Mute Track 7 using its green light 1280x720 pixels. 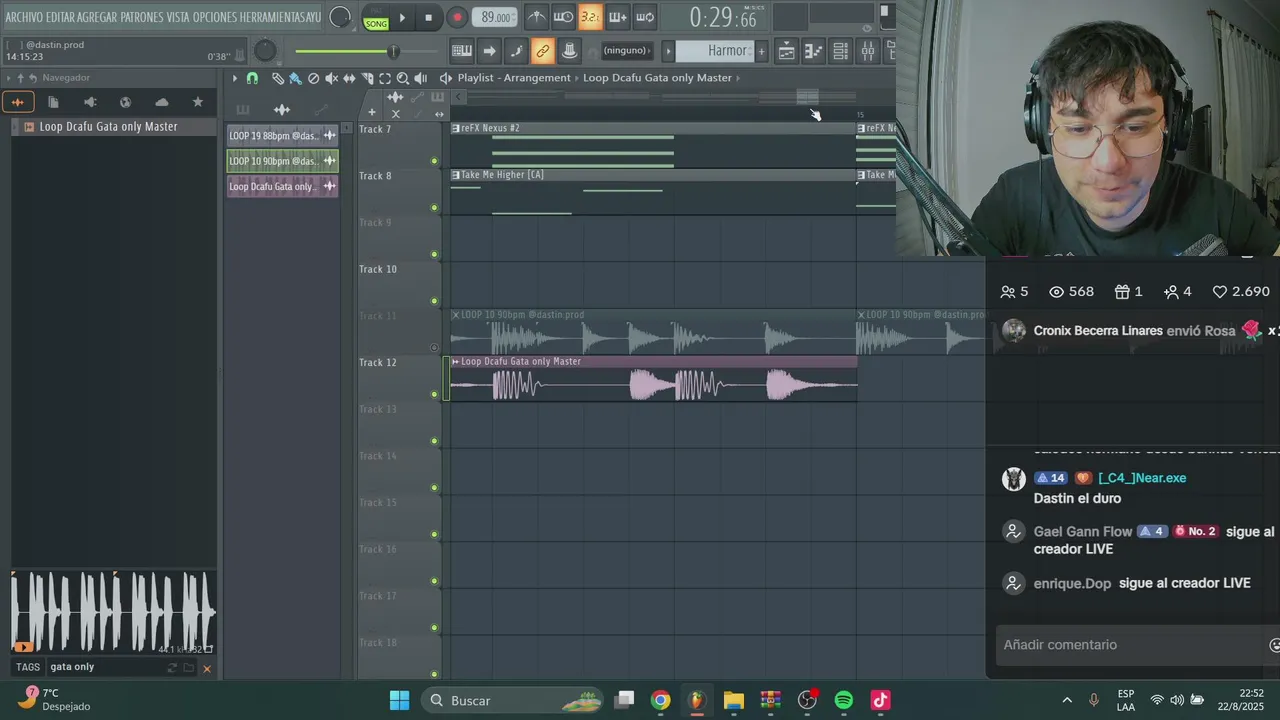click(x=434, y=161)
